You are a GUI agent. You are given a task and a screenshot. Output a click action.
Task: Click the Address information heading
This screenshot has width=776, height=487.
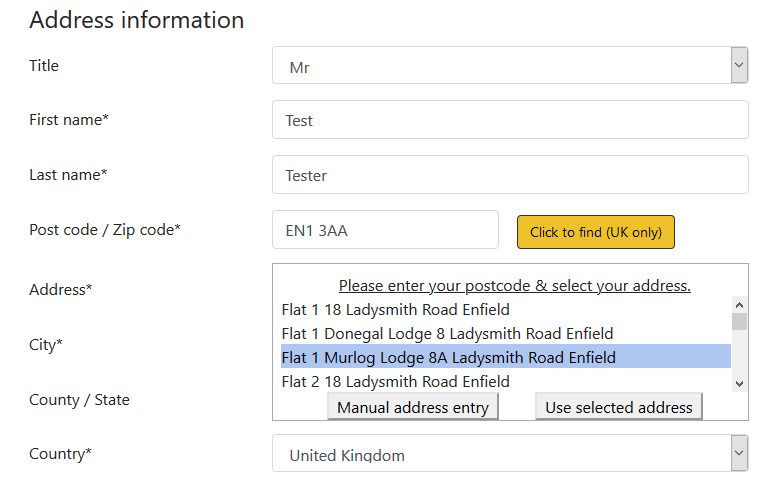tap(137, 20)
